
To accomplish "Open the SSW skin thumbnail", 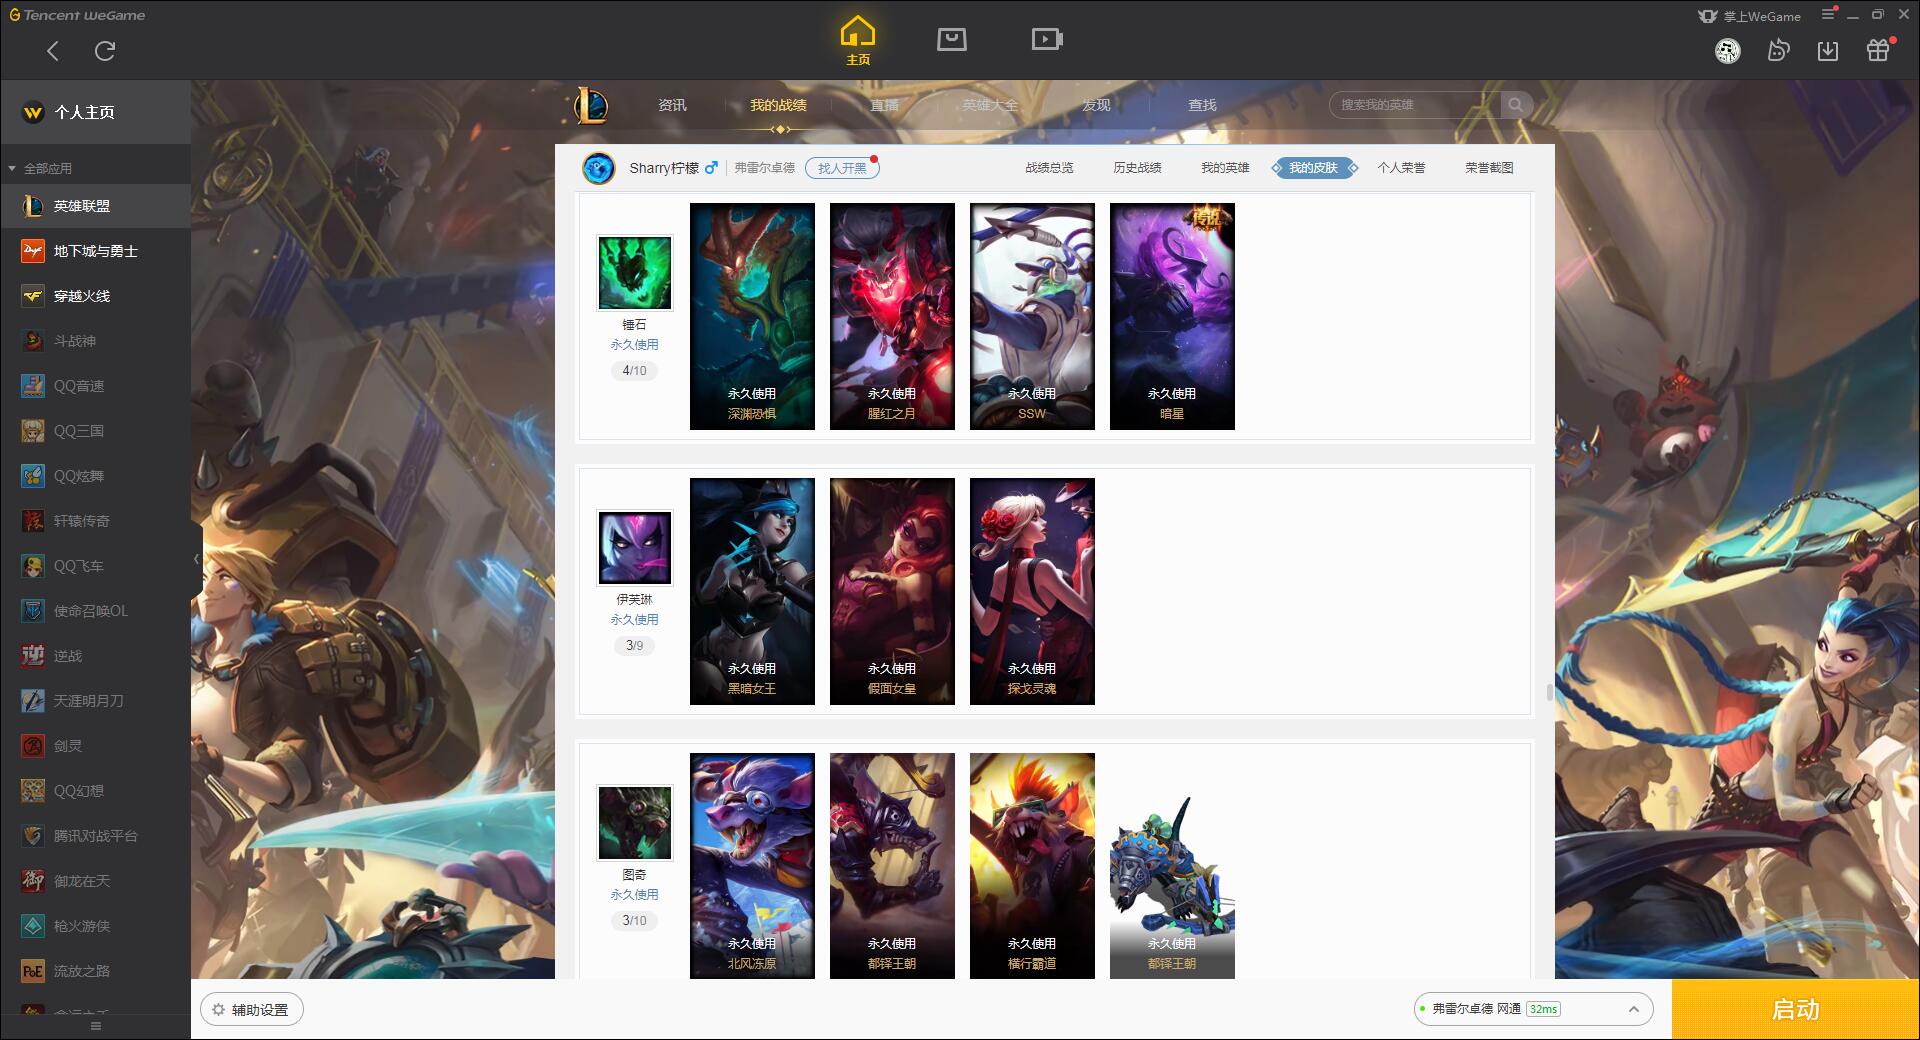I will coord(1032,316).
